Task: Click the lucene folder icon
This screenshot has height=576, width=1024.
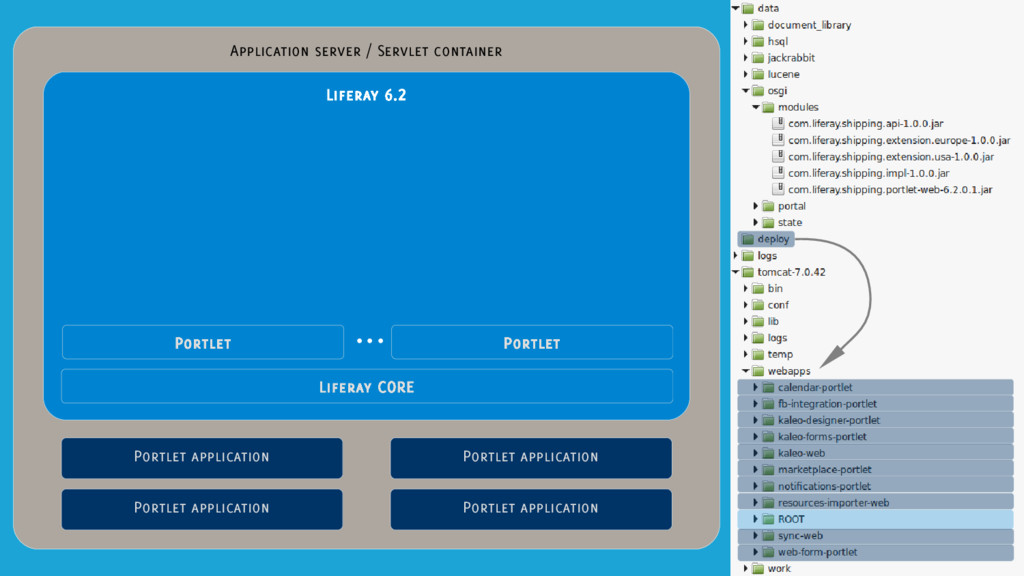Action: pyautogui.click(x=758, y=74)
